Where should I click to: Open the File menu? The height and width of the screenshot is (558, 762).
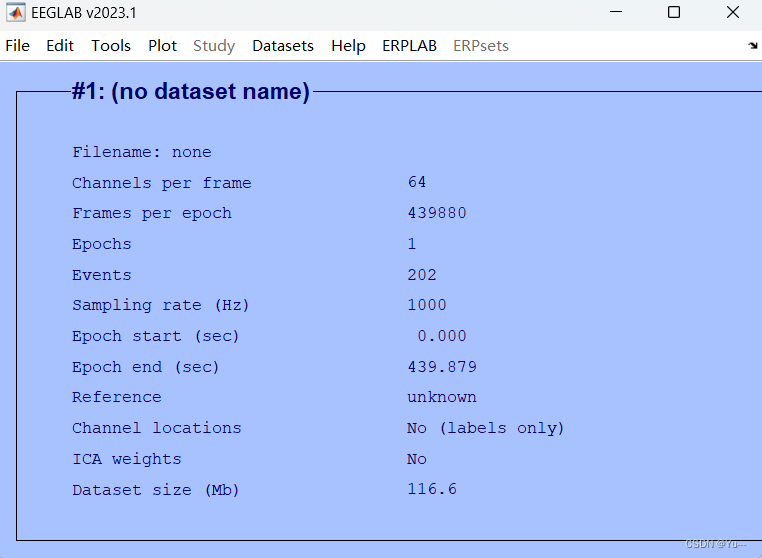pos(17,46)
